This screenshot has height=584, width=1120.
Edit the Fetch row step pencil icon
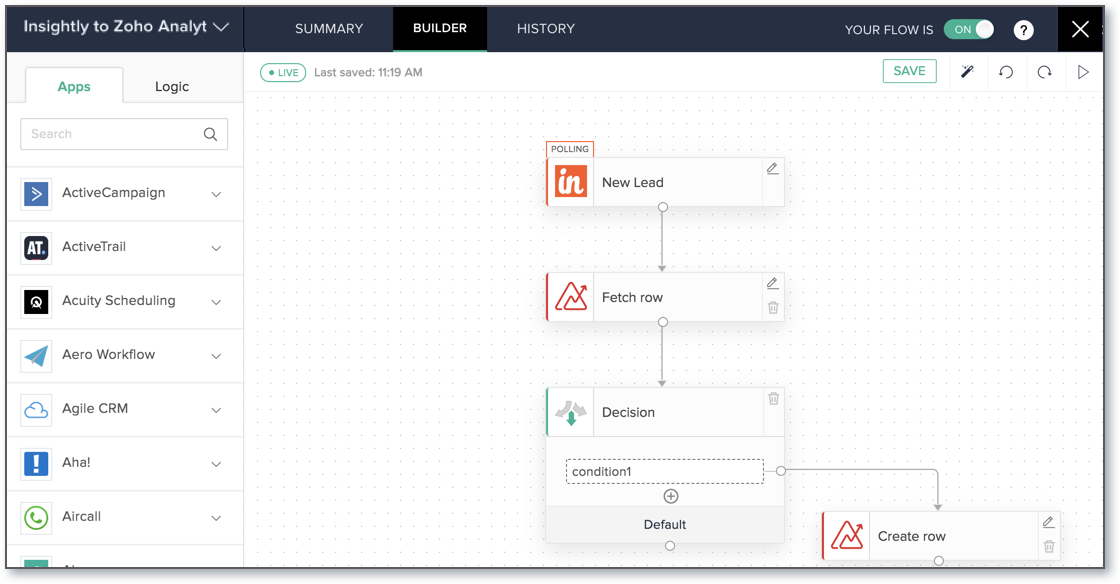click(772, 283)
